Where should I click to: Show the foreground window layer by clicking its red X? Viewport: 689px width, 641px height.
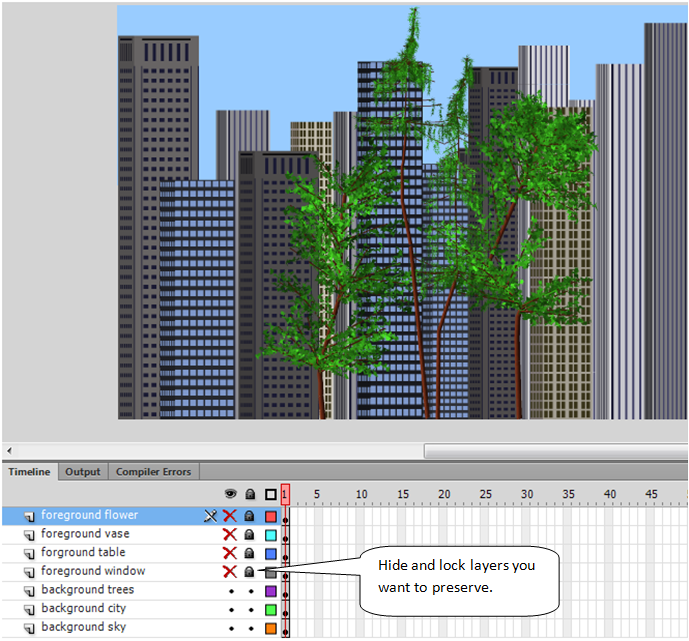point(230,572)
